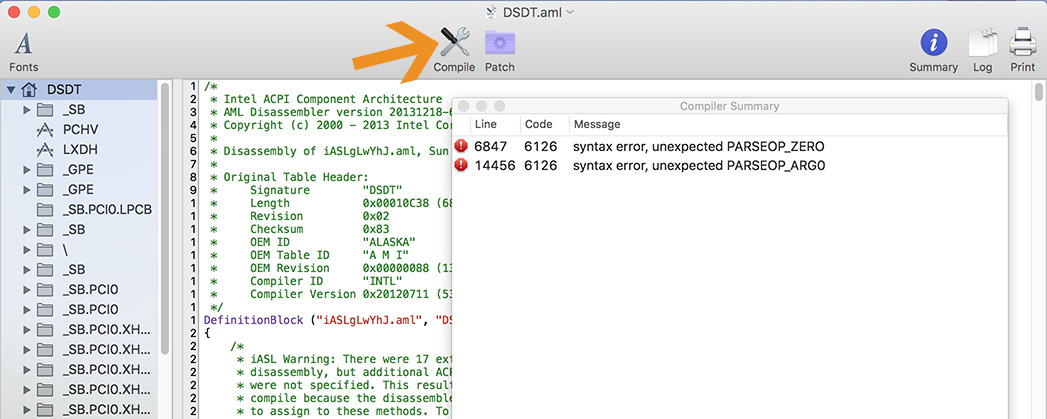Collapse the DSDT root tree node
The width and height of the screenshot is (1047, 419).
tap(11, 89)
